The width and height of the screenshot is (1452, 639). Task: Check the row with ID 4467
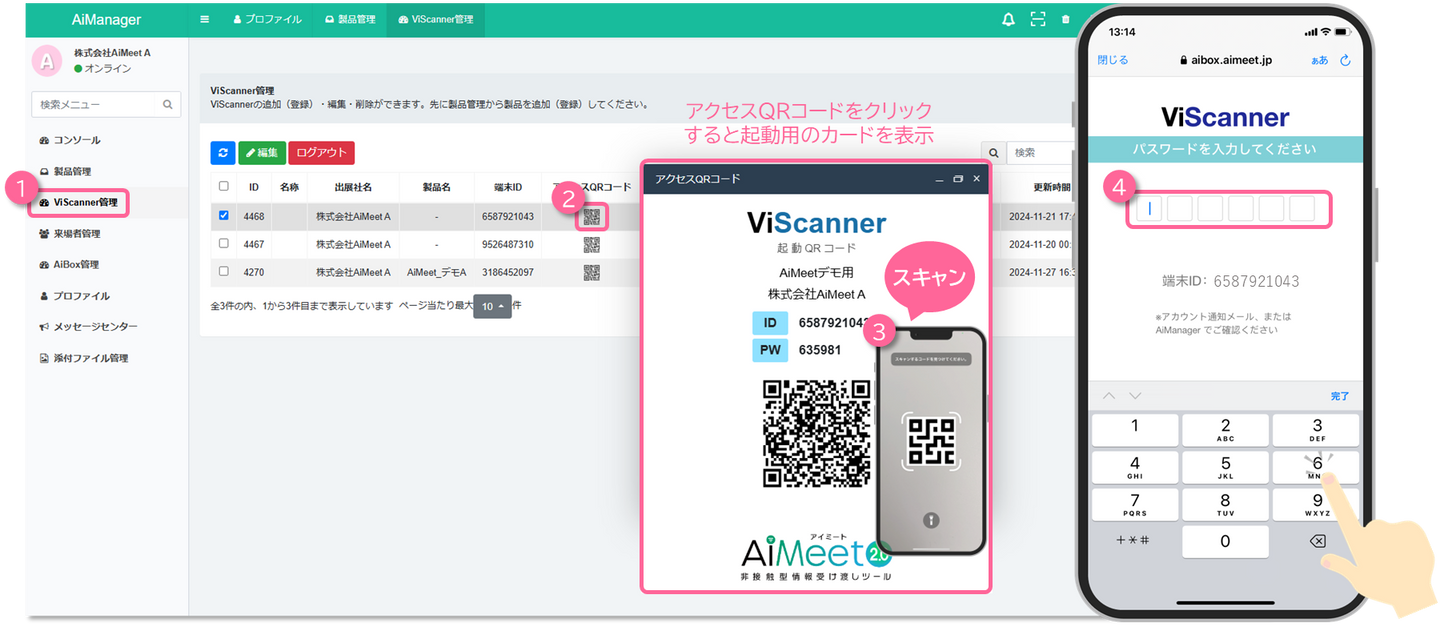click(223, 243)
